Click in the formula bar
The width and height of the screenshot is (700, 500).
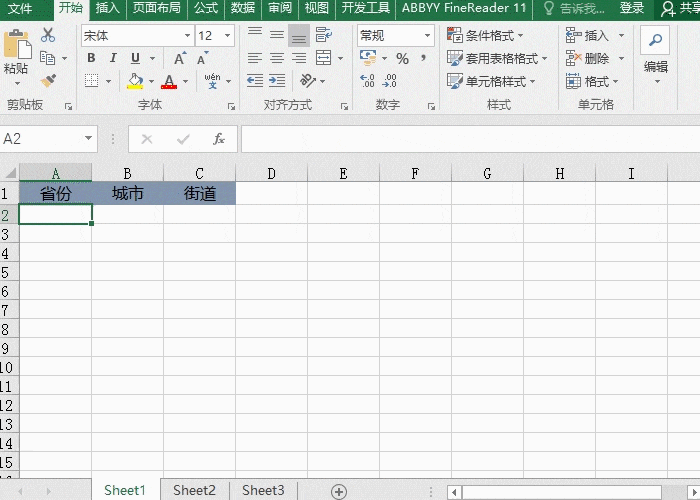[471, 139]
